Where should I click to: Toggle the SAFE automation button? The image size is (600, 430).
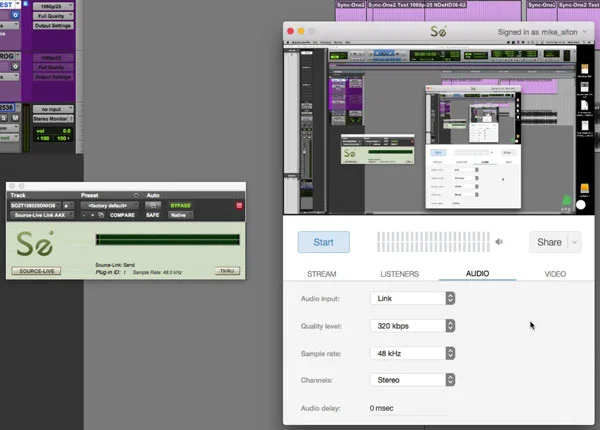coord(152,215)
